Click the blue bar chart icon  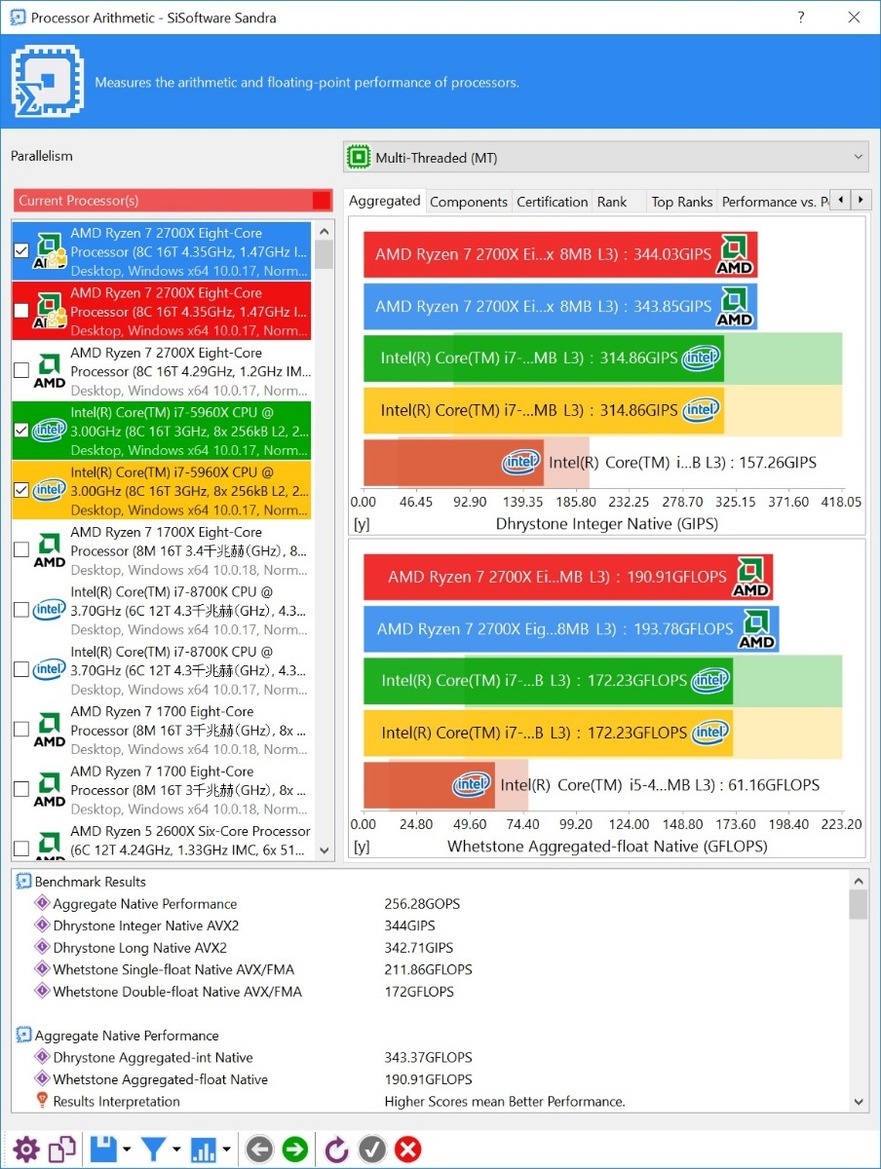point(203,1149)
